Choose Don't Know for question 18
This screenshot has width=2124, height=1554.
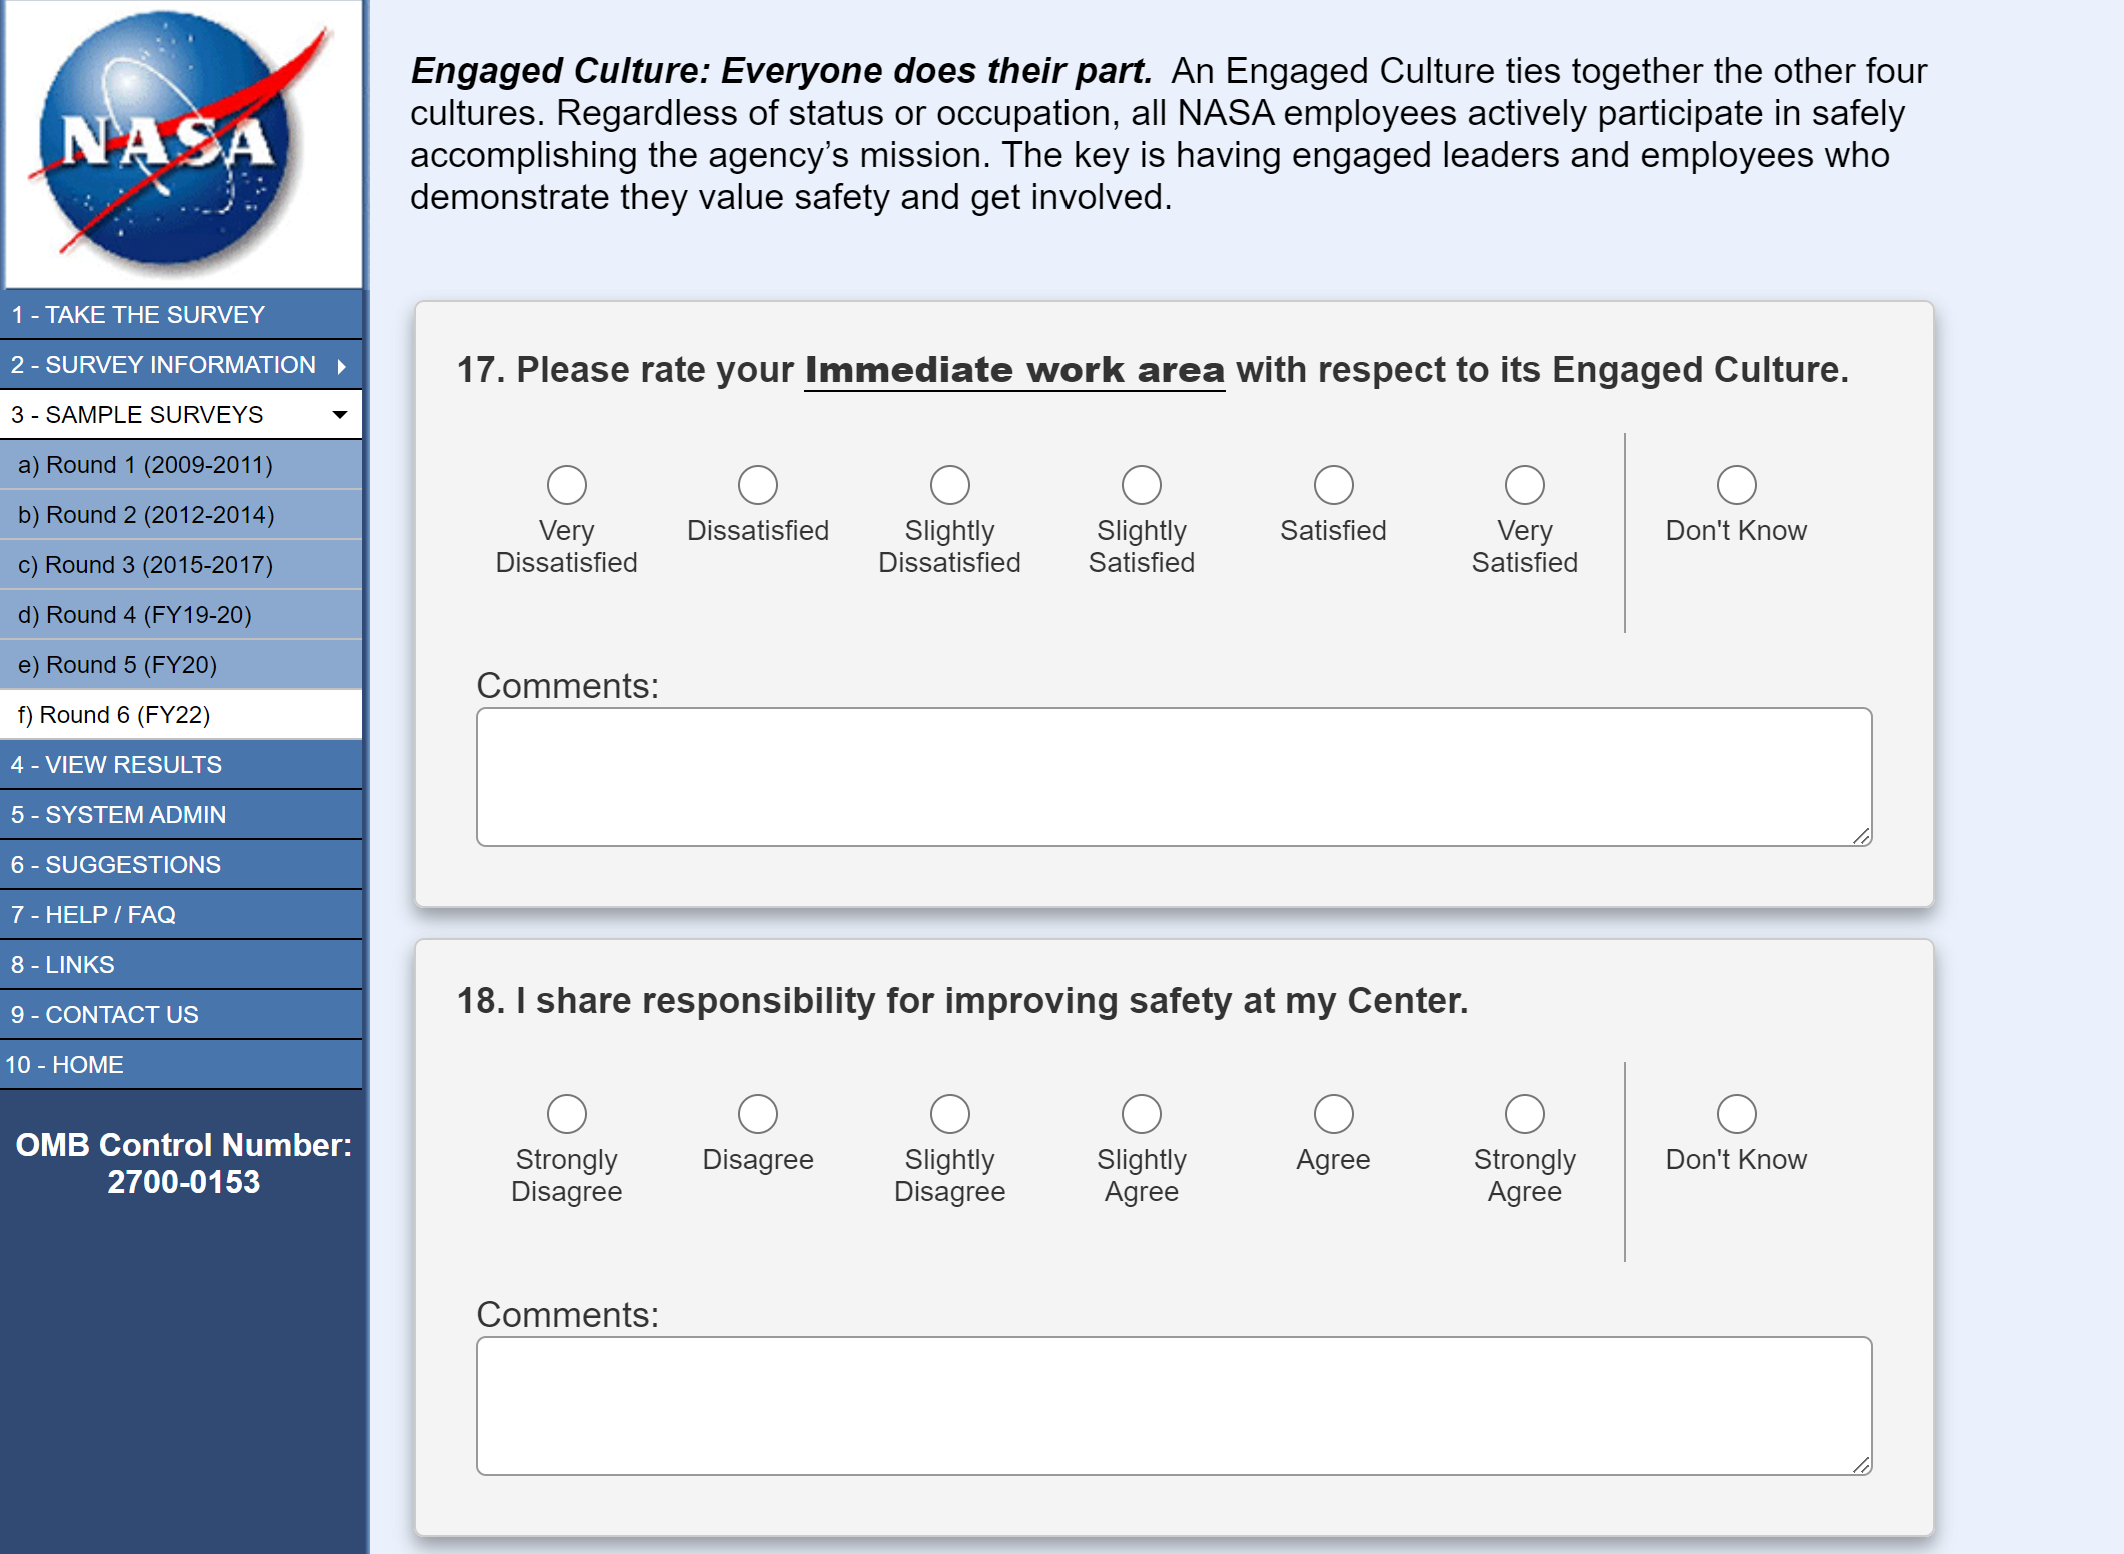1736,1114
